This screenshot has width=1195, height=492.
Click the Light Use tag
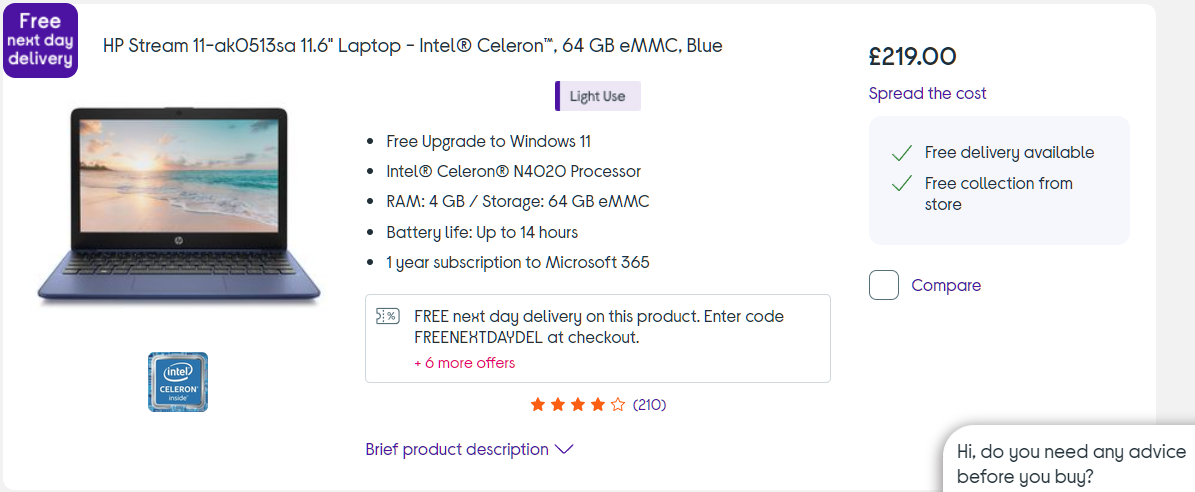pyautogui.click(x=598, y=96)
